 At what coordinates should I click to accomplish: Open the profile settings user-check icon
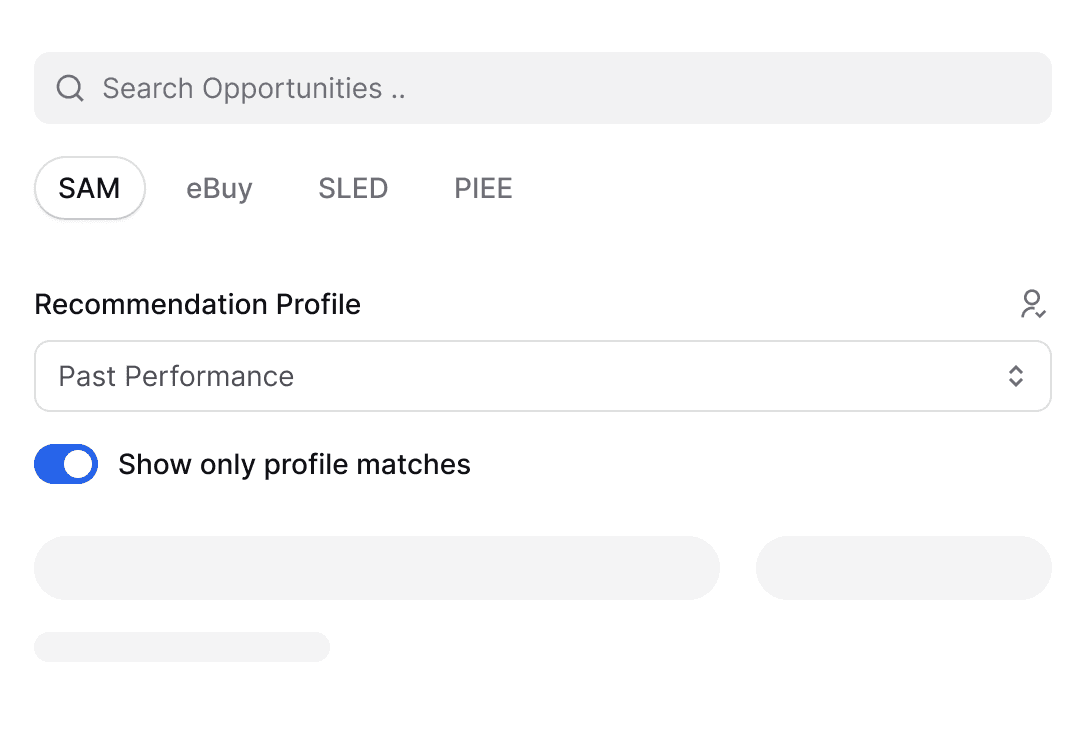pos(1032,304)
